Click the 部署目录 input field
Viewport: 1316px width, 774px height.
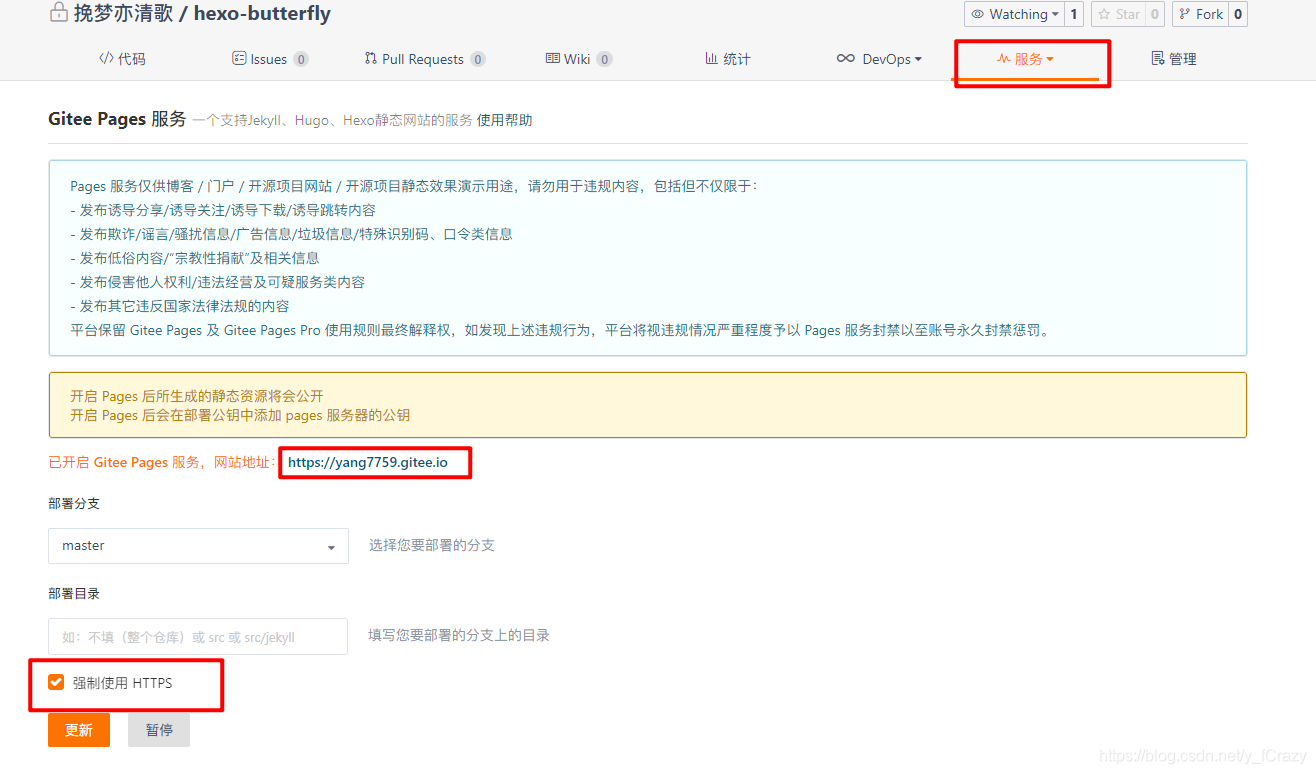[x=198, y=636]
